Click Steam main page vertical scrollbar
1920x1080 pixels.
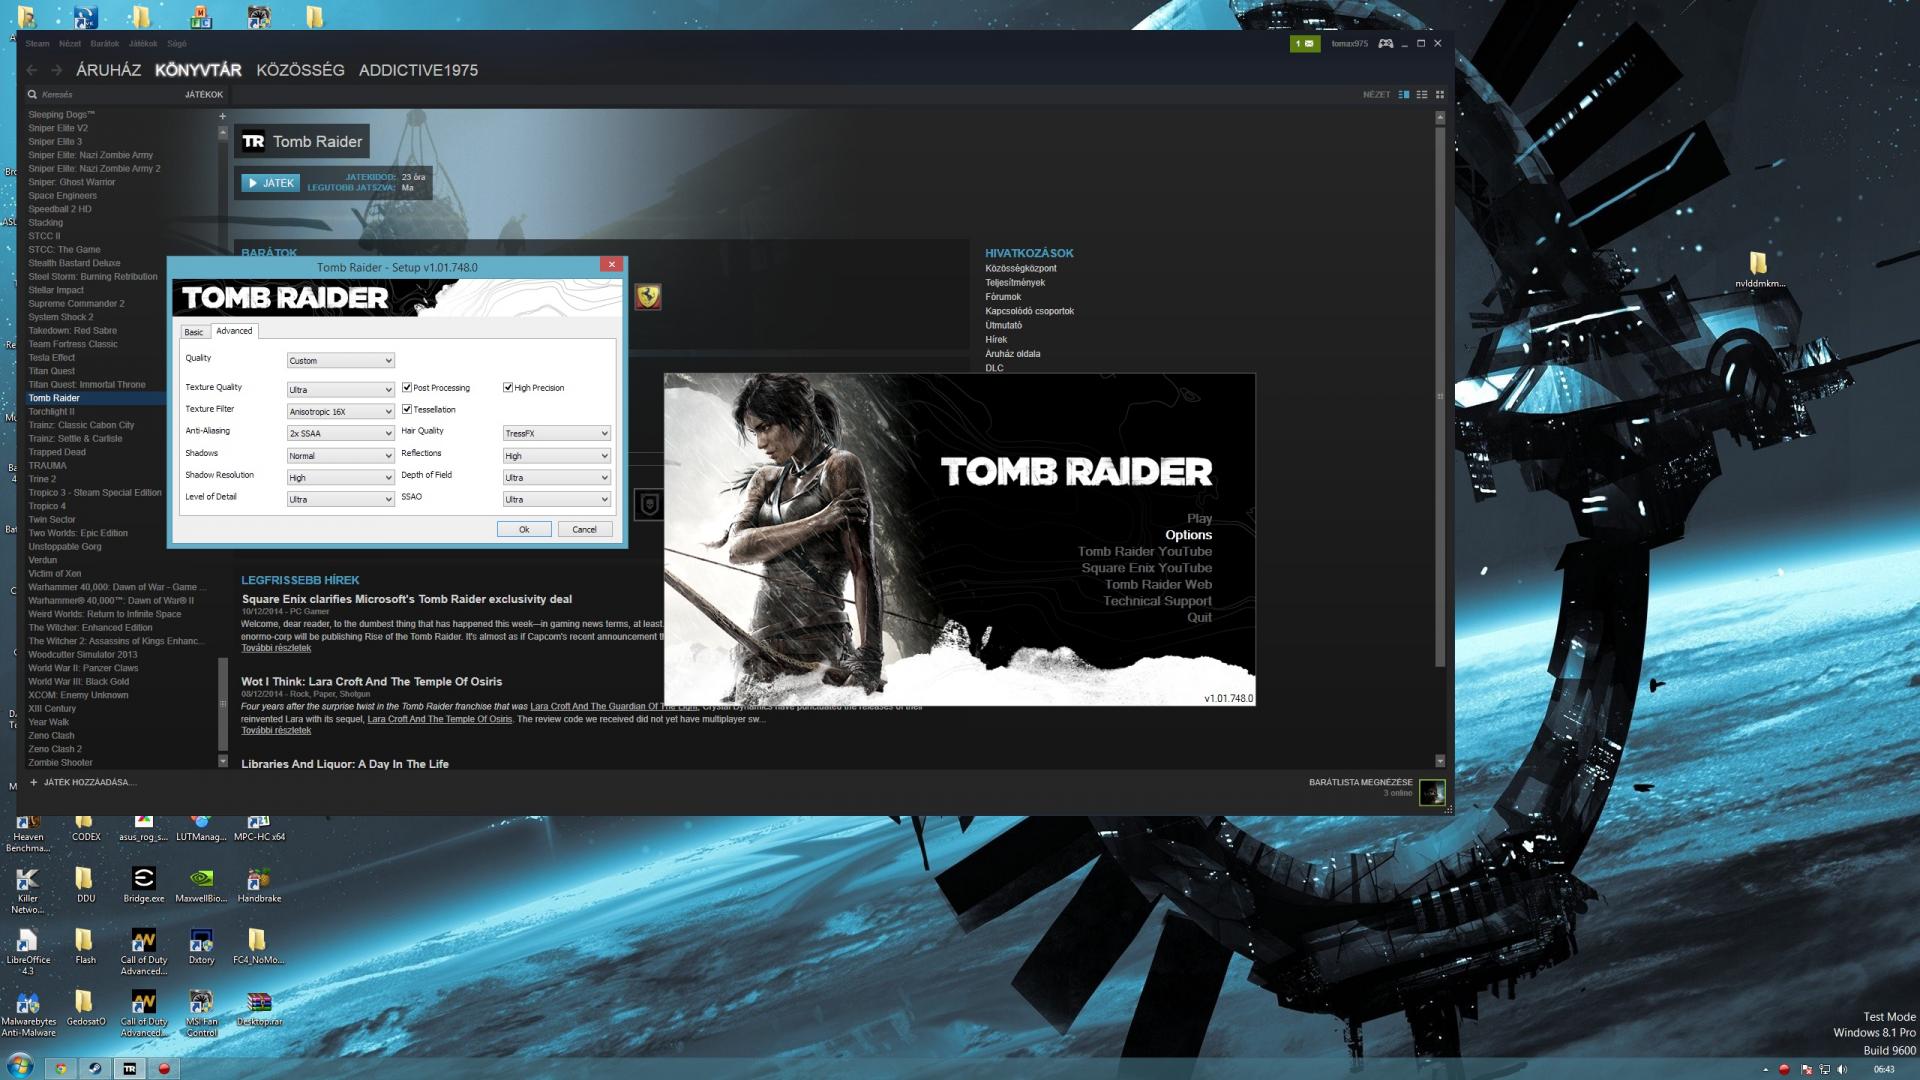(x=1440, y=396)
